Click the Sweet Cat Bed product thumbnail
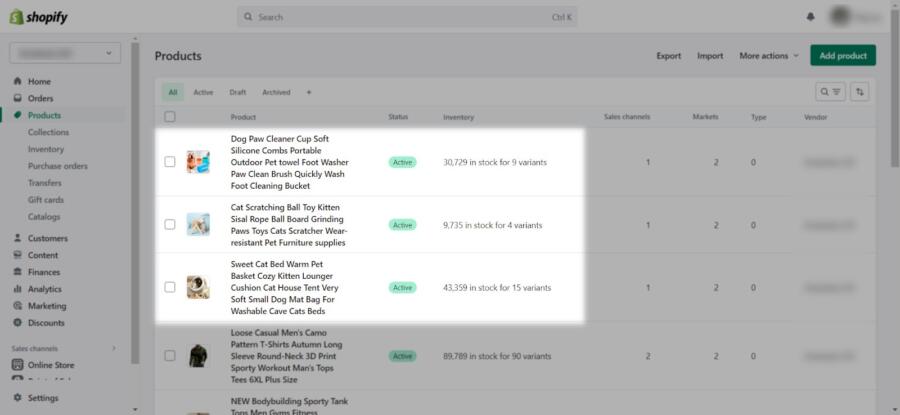Viewport: 900px width, 415px height. [x=198, y=287]
